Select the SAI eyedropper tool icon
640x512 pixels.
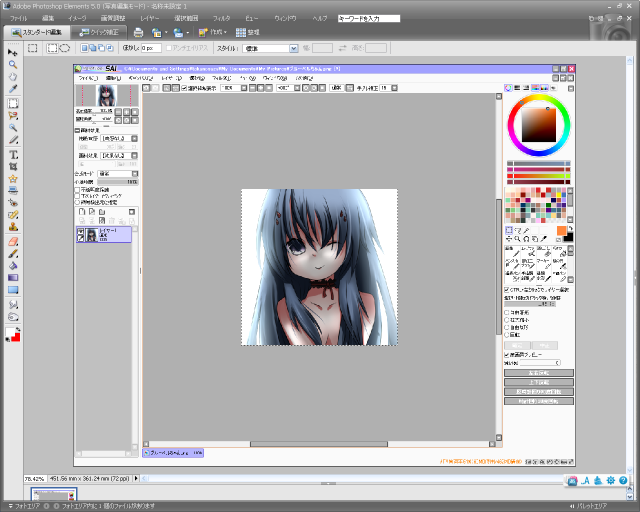543,239
